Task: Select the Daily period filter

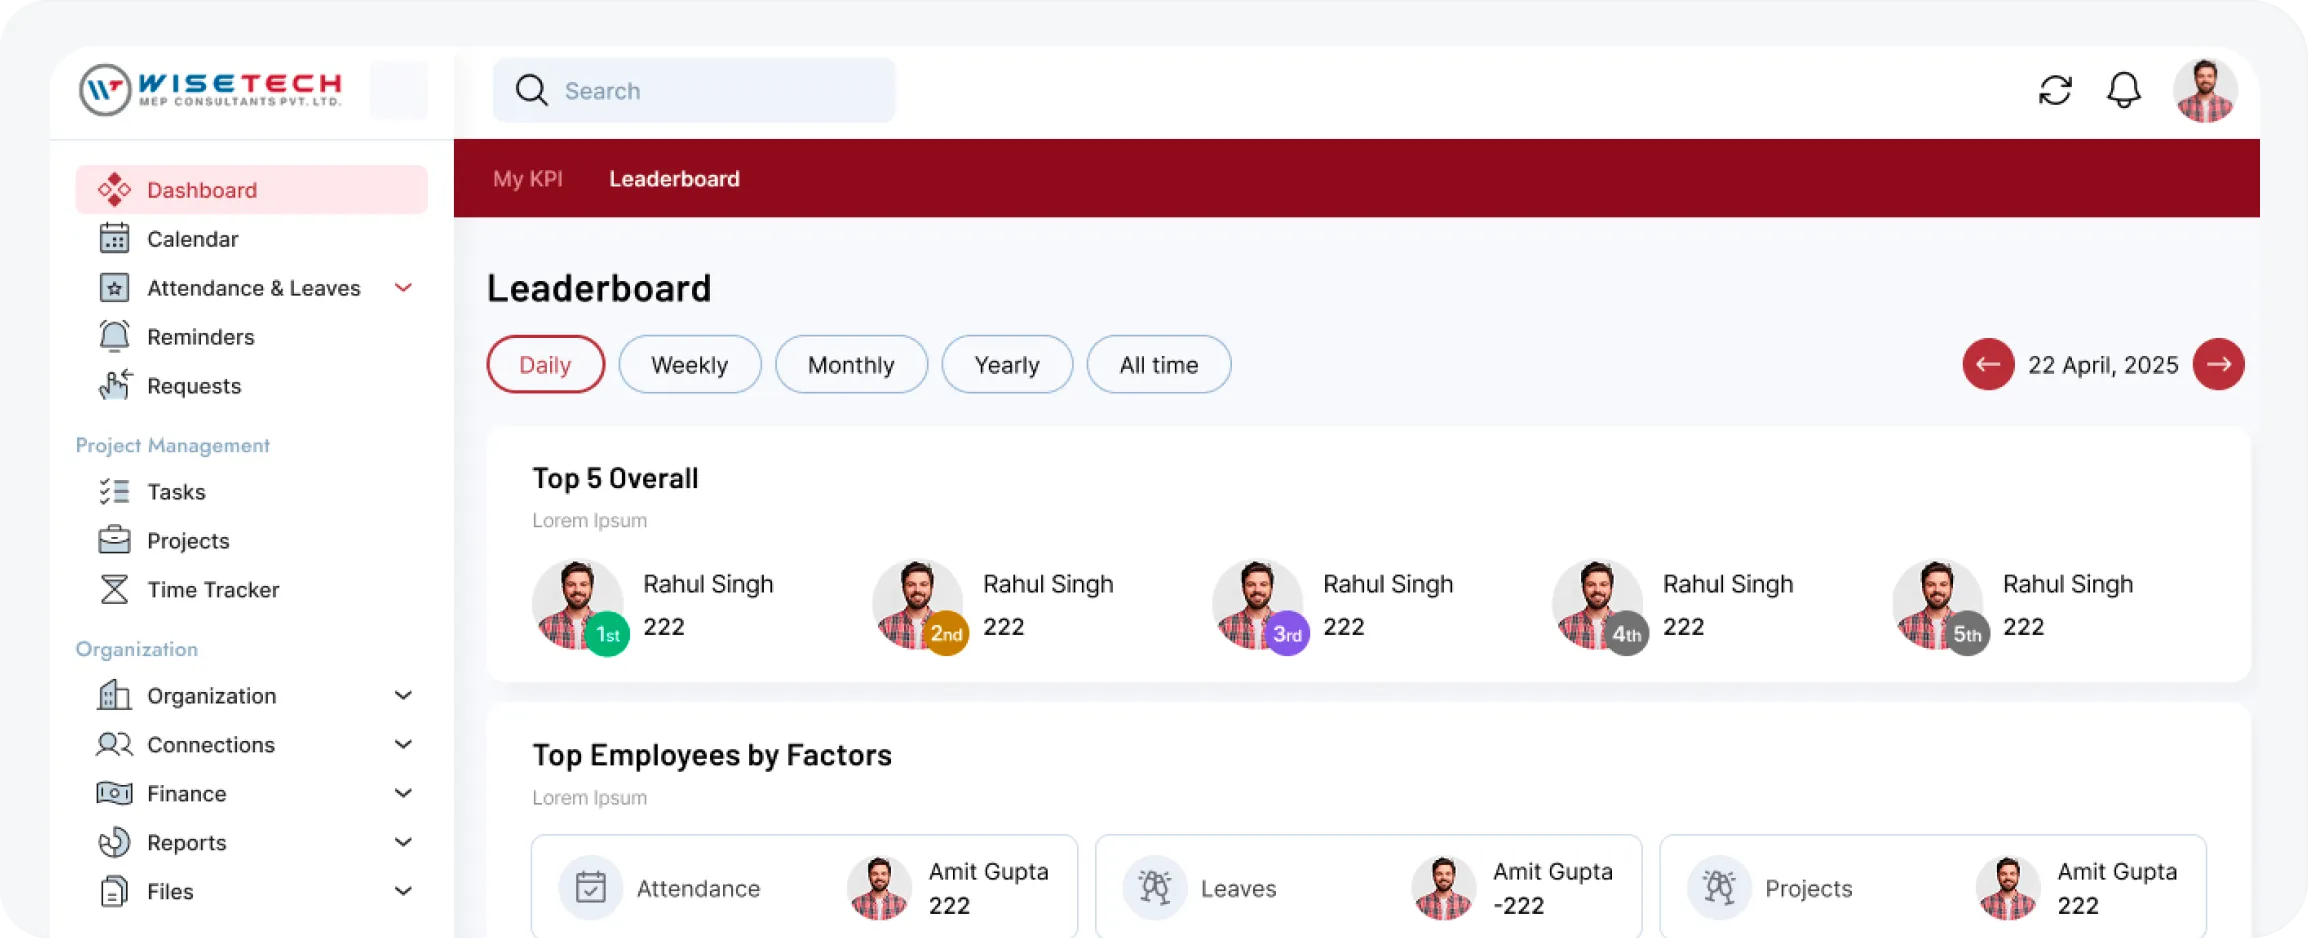Action: 545,365
